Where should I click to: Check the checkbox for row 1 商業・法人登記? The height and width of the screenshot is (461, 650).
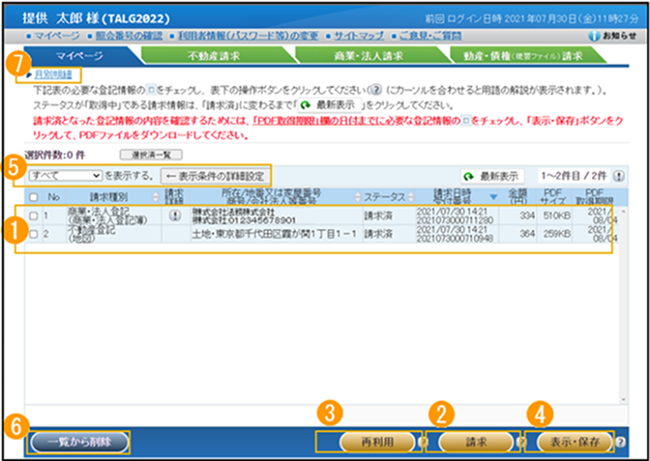[36, 214]
